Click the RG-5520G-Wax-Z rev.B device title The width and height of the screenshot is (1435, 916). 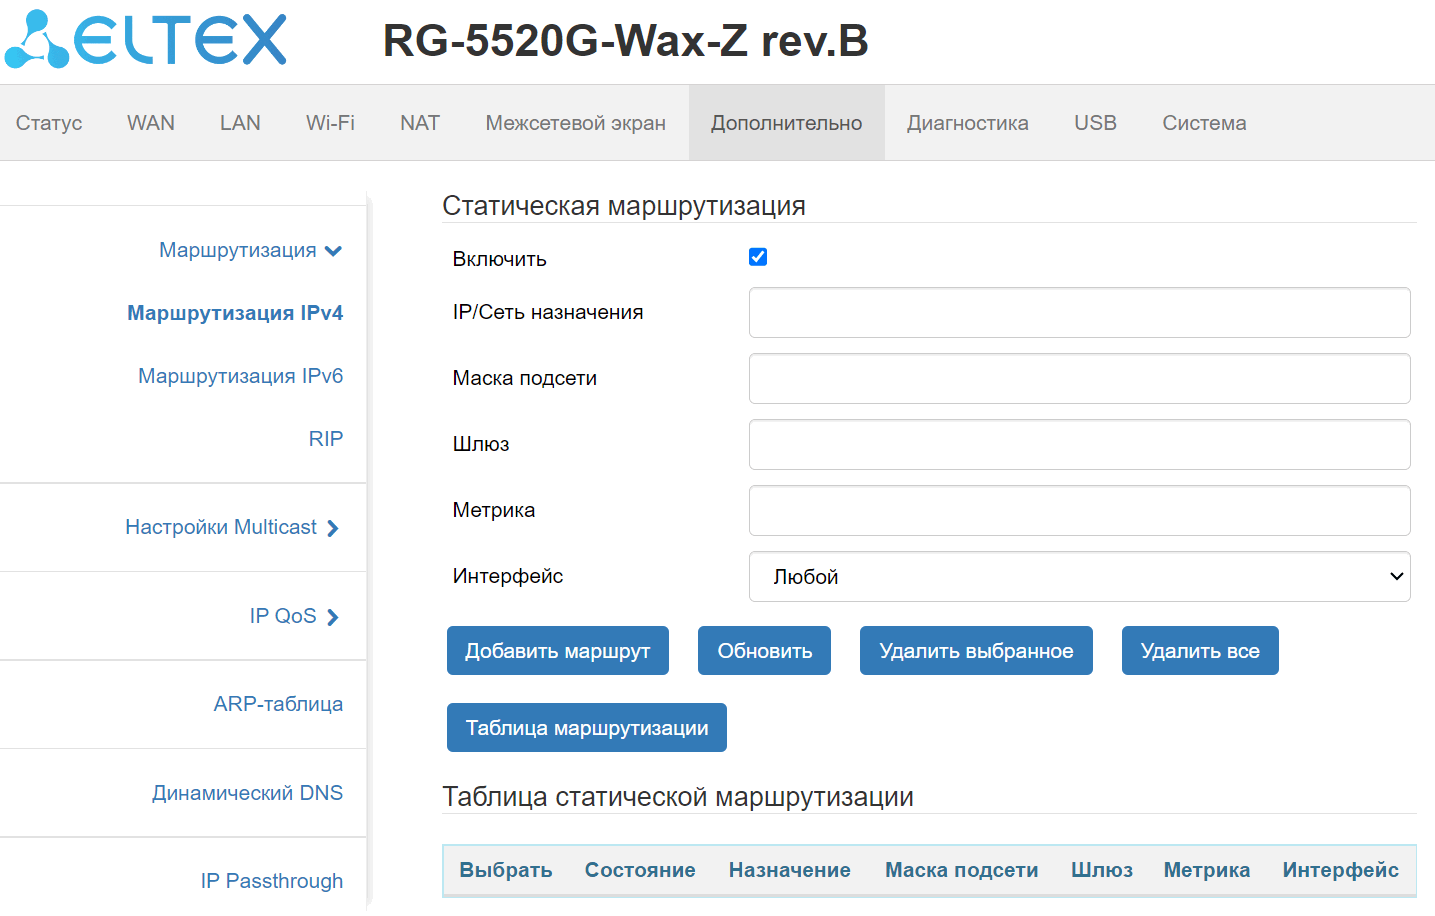point(626,41)
